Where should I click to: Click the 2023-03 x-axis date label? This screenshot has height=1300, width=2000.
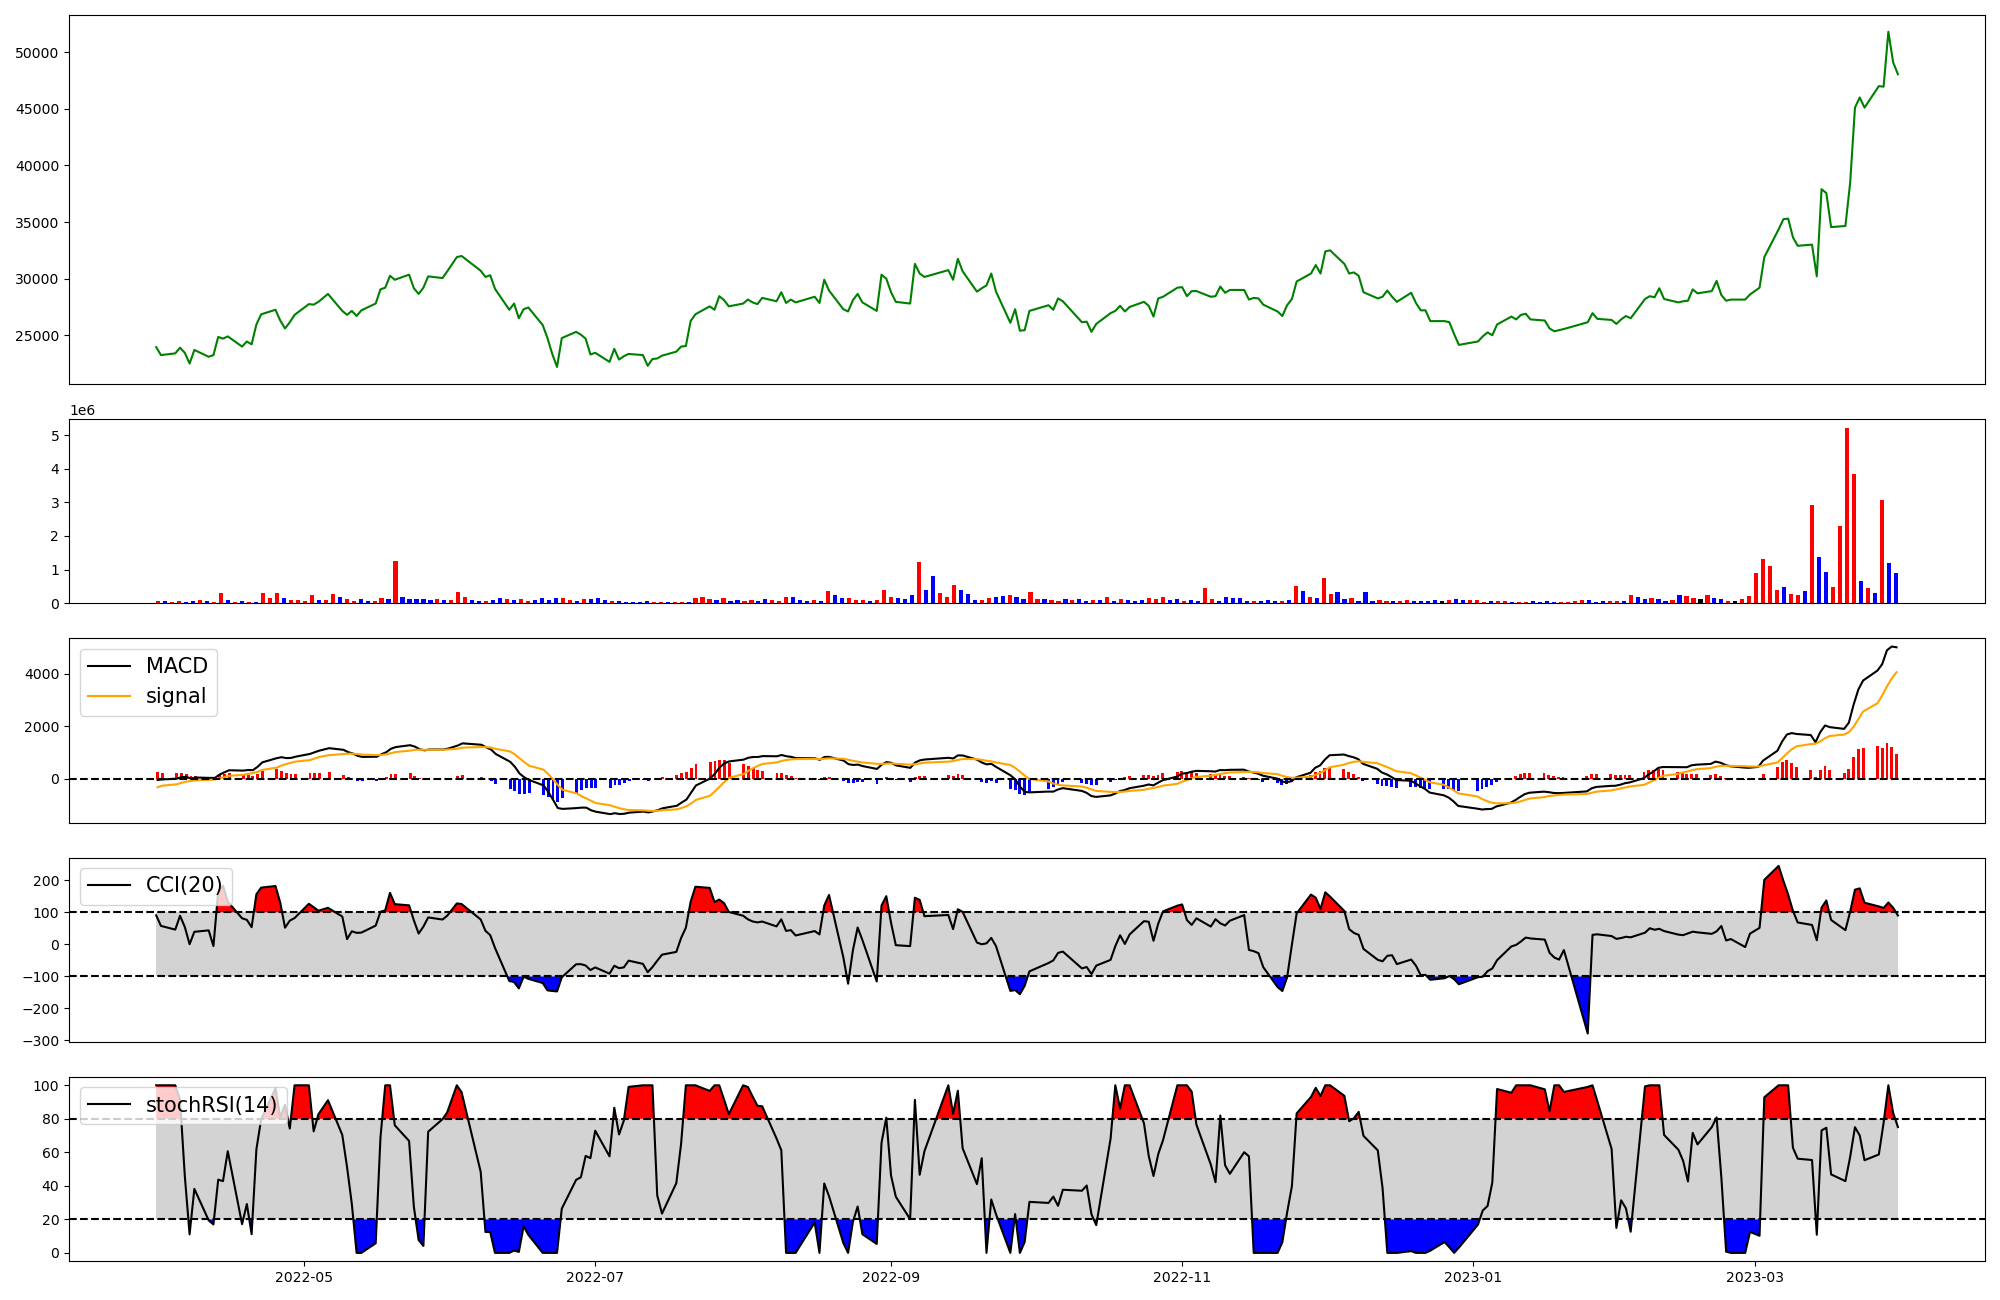coord(1755,1277)
